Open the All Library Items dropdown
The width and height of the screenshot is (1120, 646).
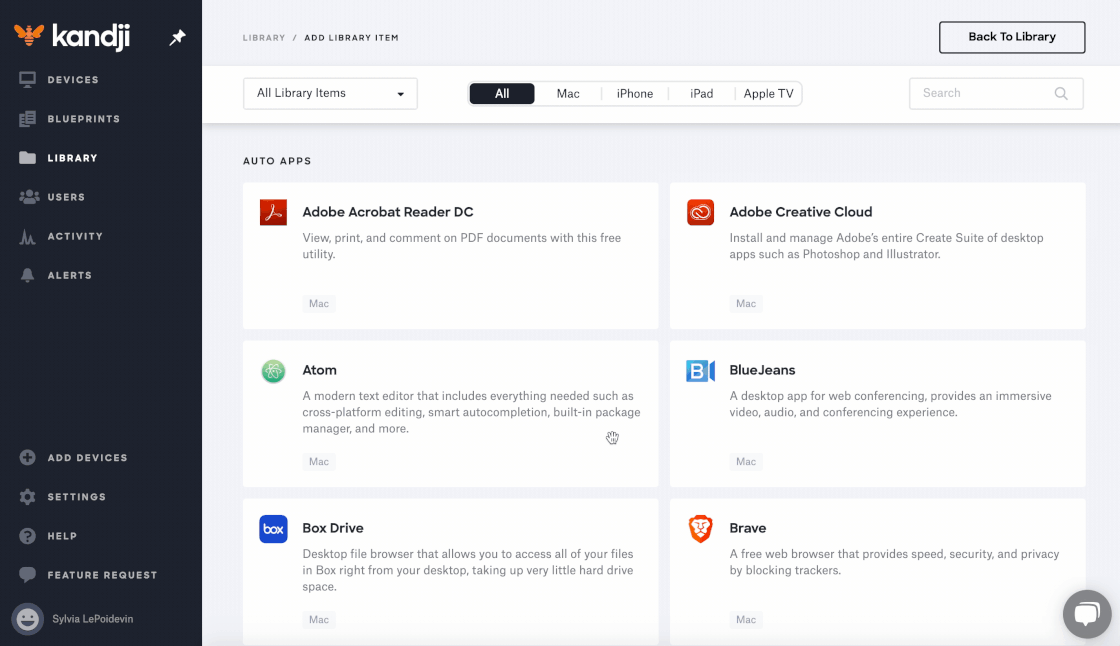[330, 92]
